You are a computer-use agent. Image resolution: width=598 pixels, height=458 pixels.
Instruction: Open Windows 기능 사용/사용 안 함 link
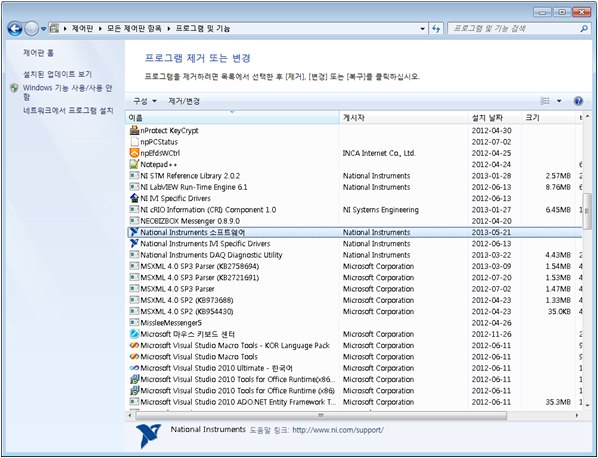pyautogui.click(x=68, y=92)
